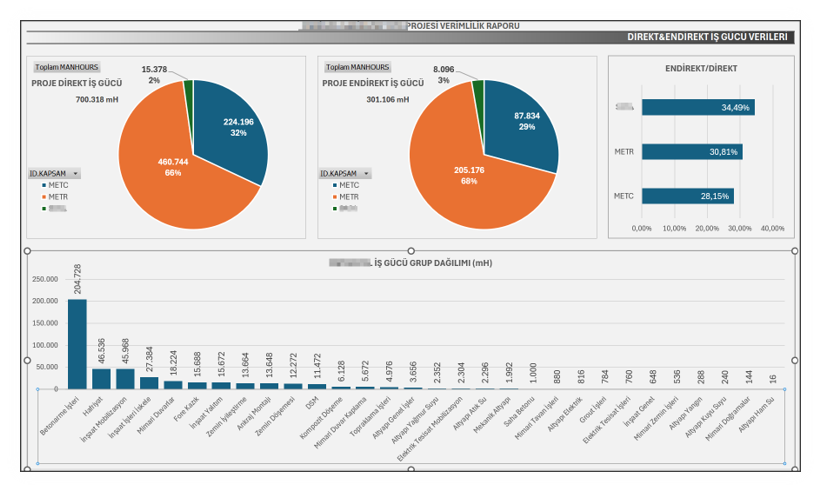Open ID.KAPSAM filter dropdown in direct chart
The image size is (821, 492).
pos(76,173)
